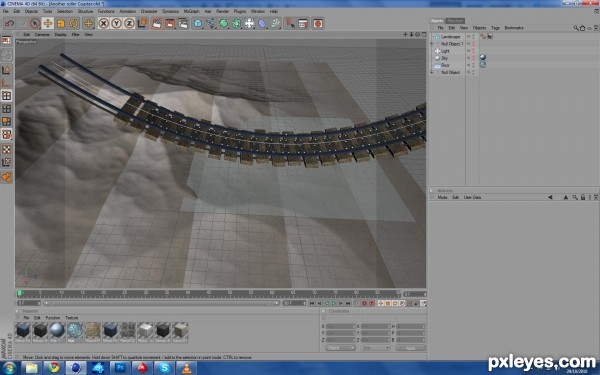Screen dimensions: 600x375
Task: Activate the Move tool in top toolbar
Action: pos(48,23)
